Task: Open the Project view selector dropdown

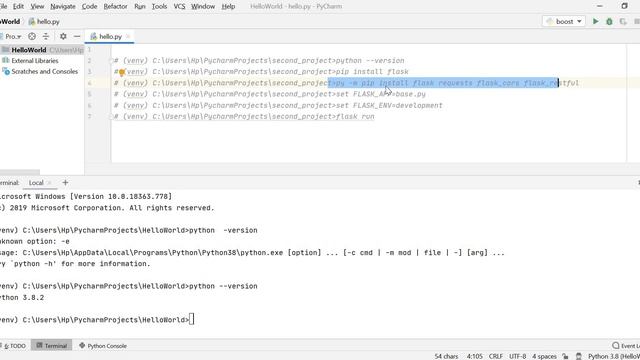Action: [x=12, y=36]
